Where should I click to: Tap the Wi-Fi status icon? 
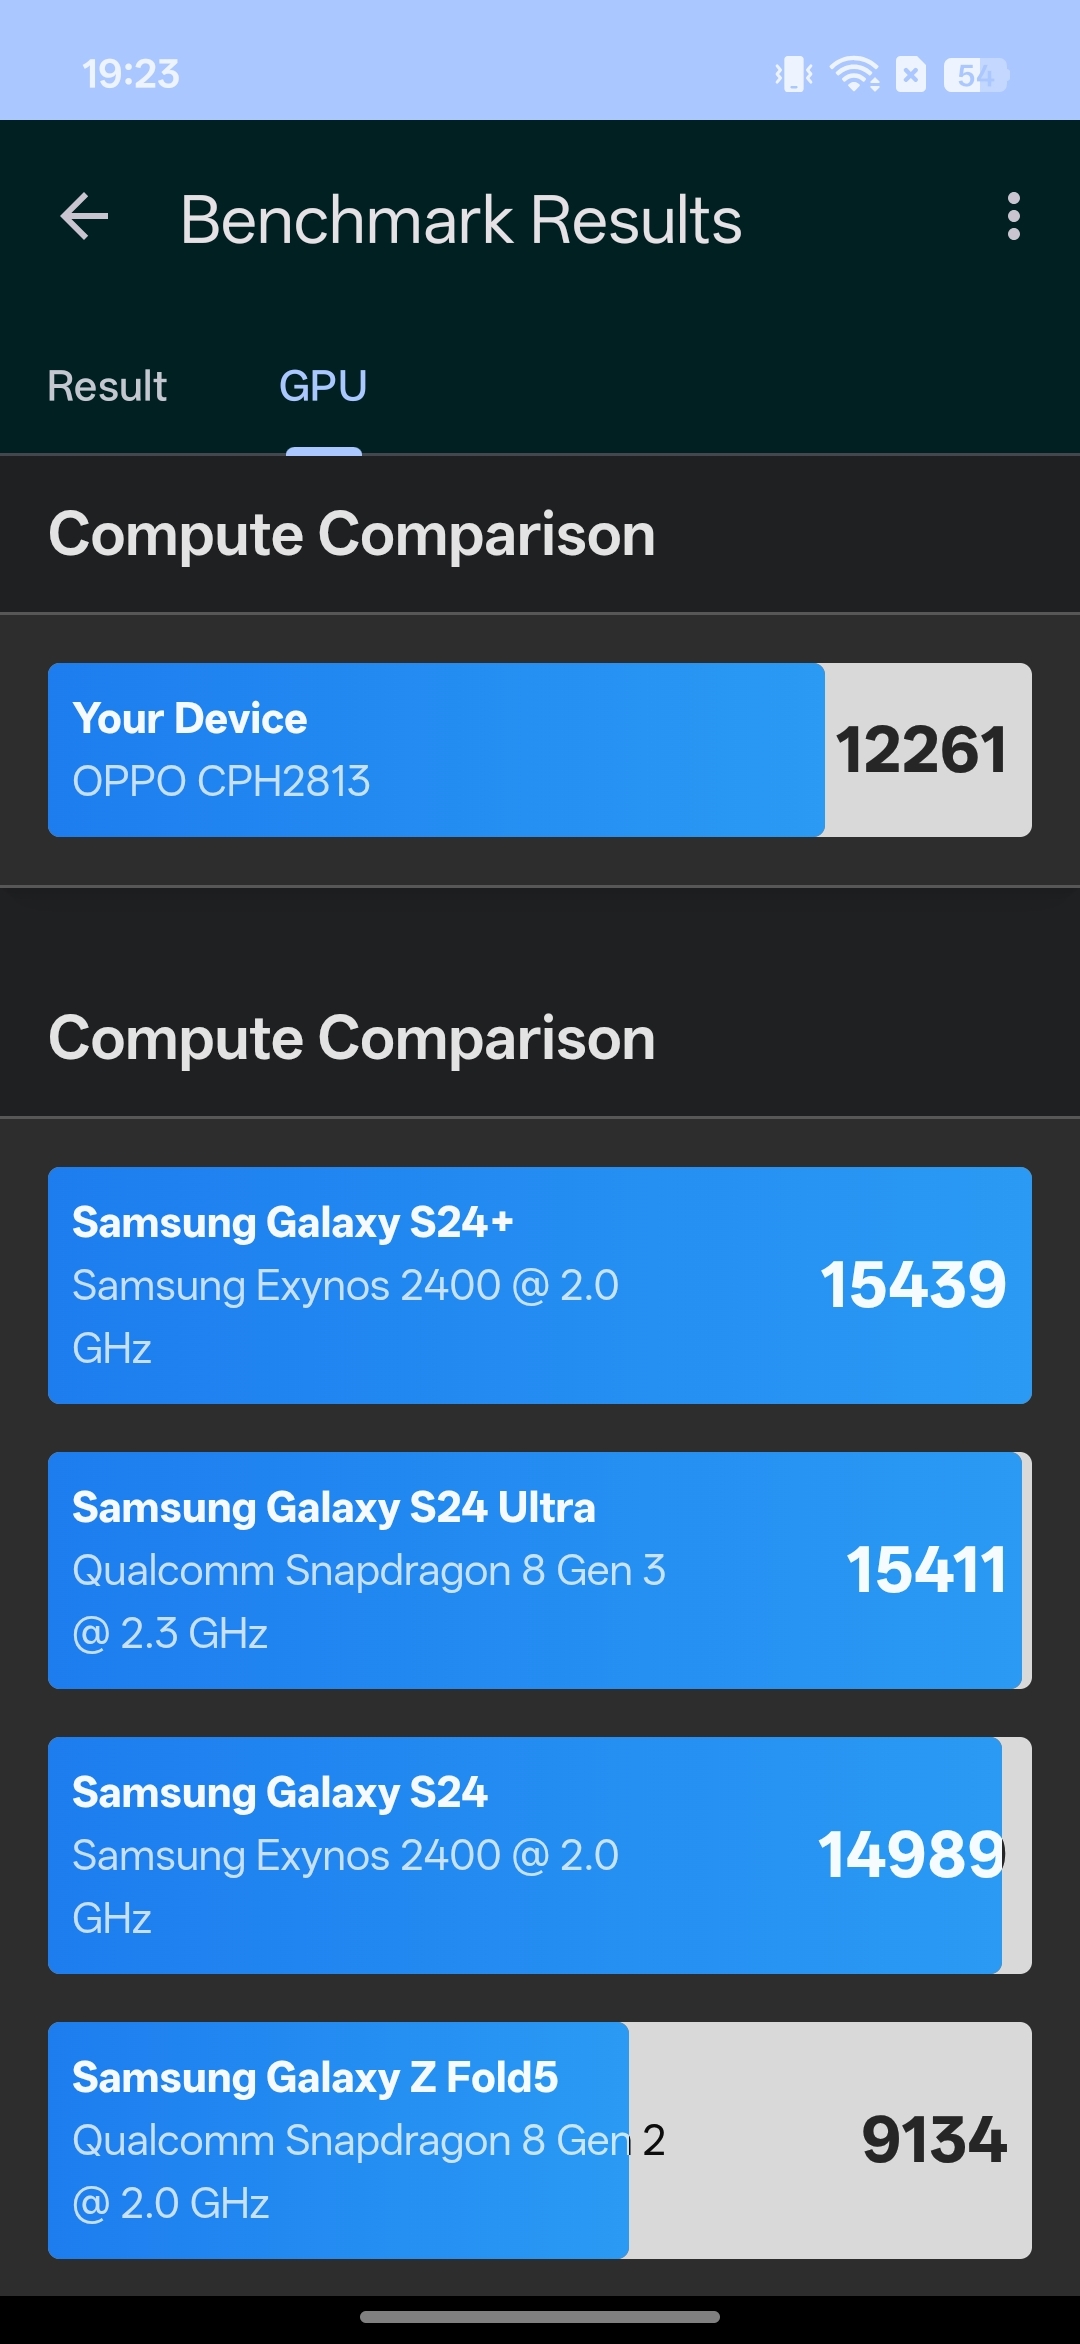(x=854, y=74)
